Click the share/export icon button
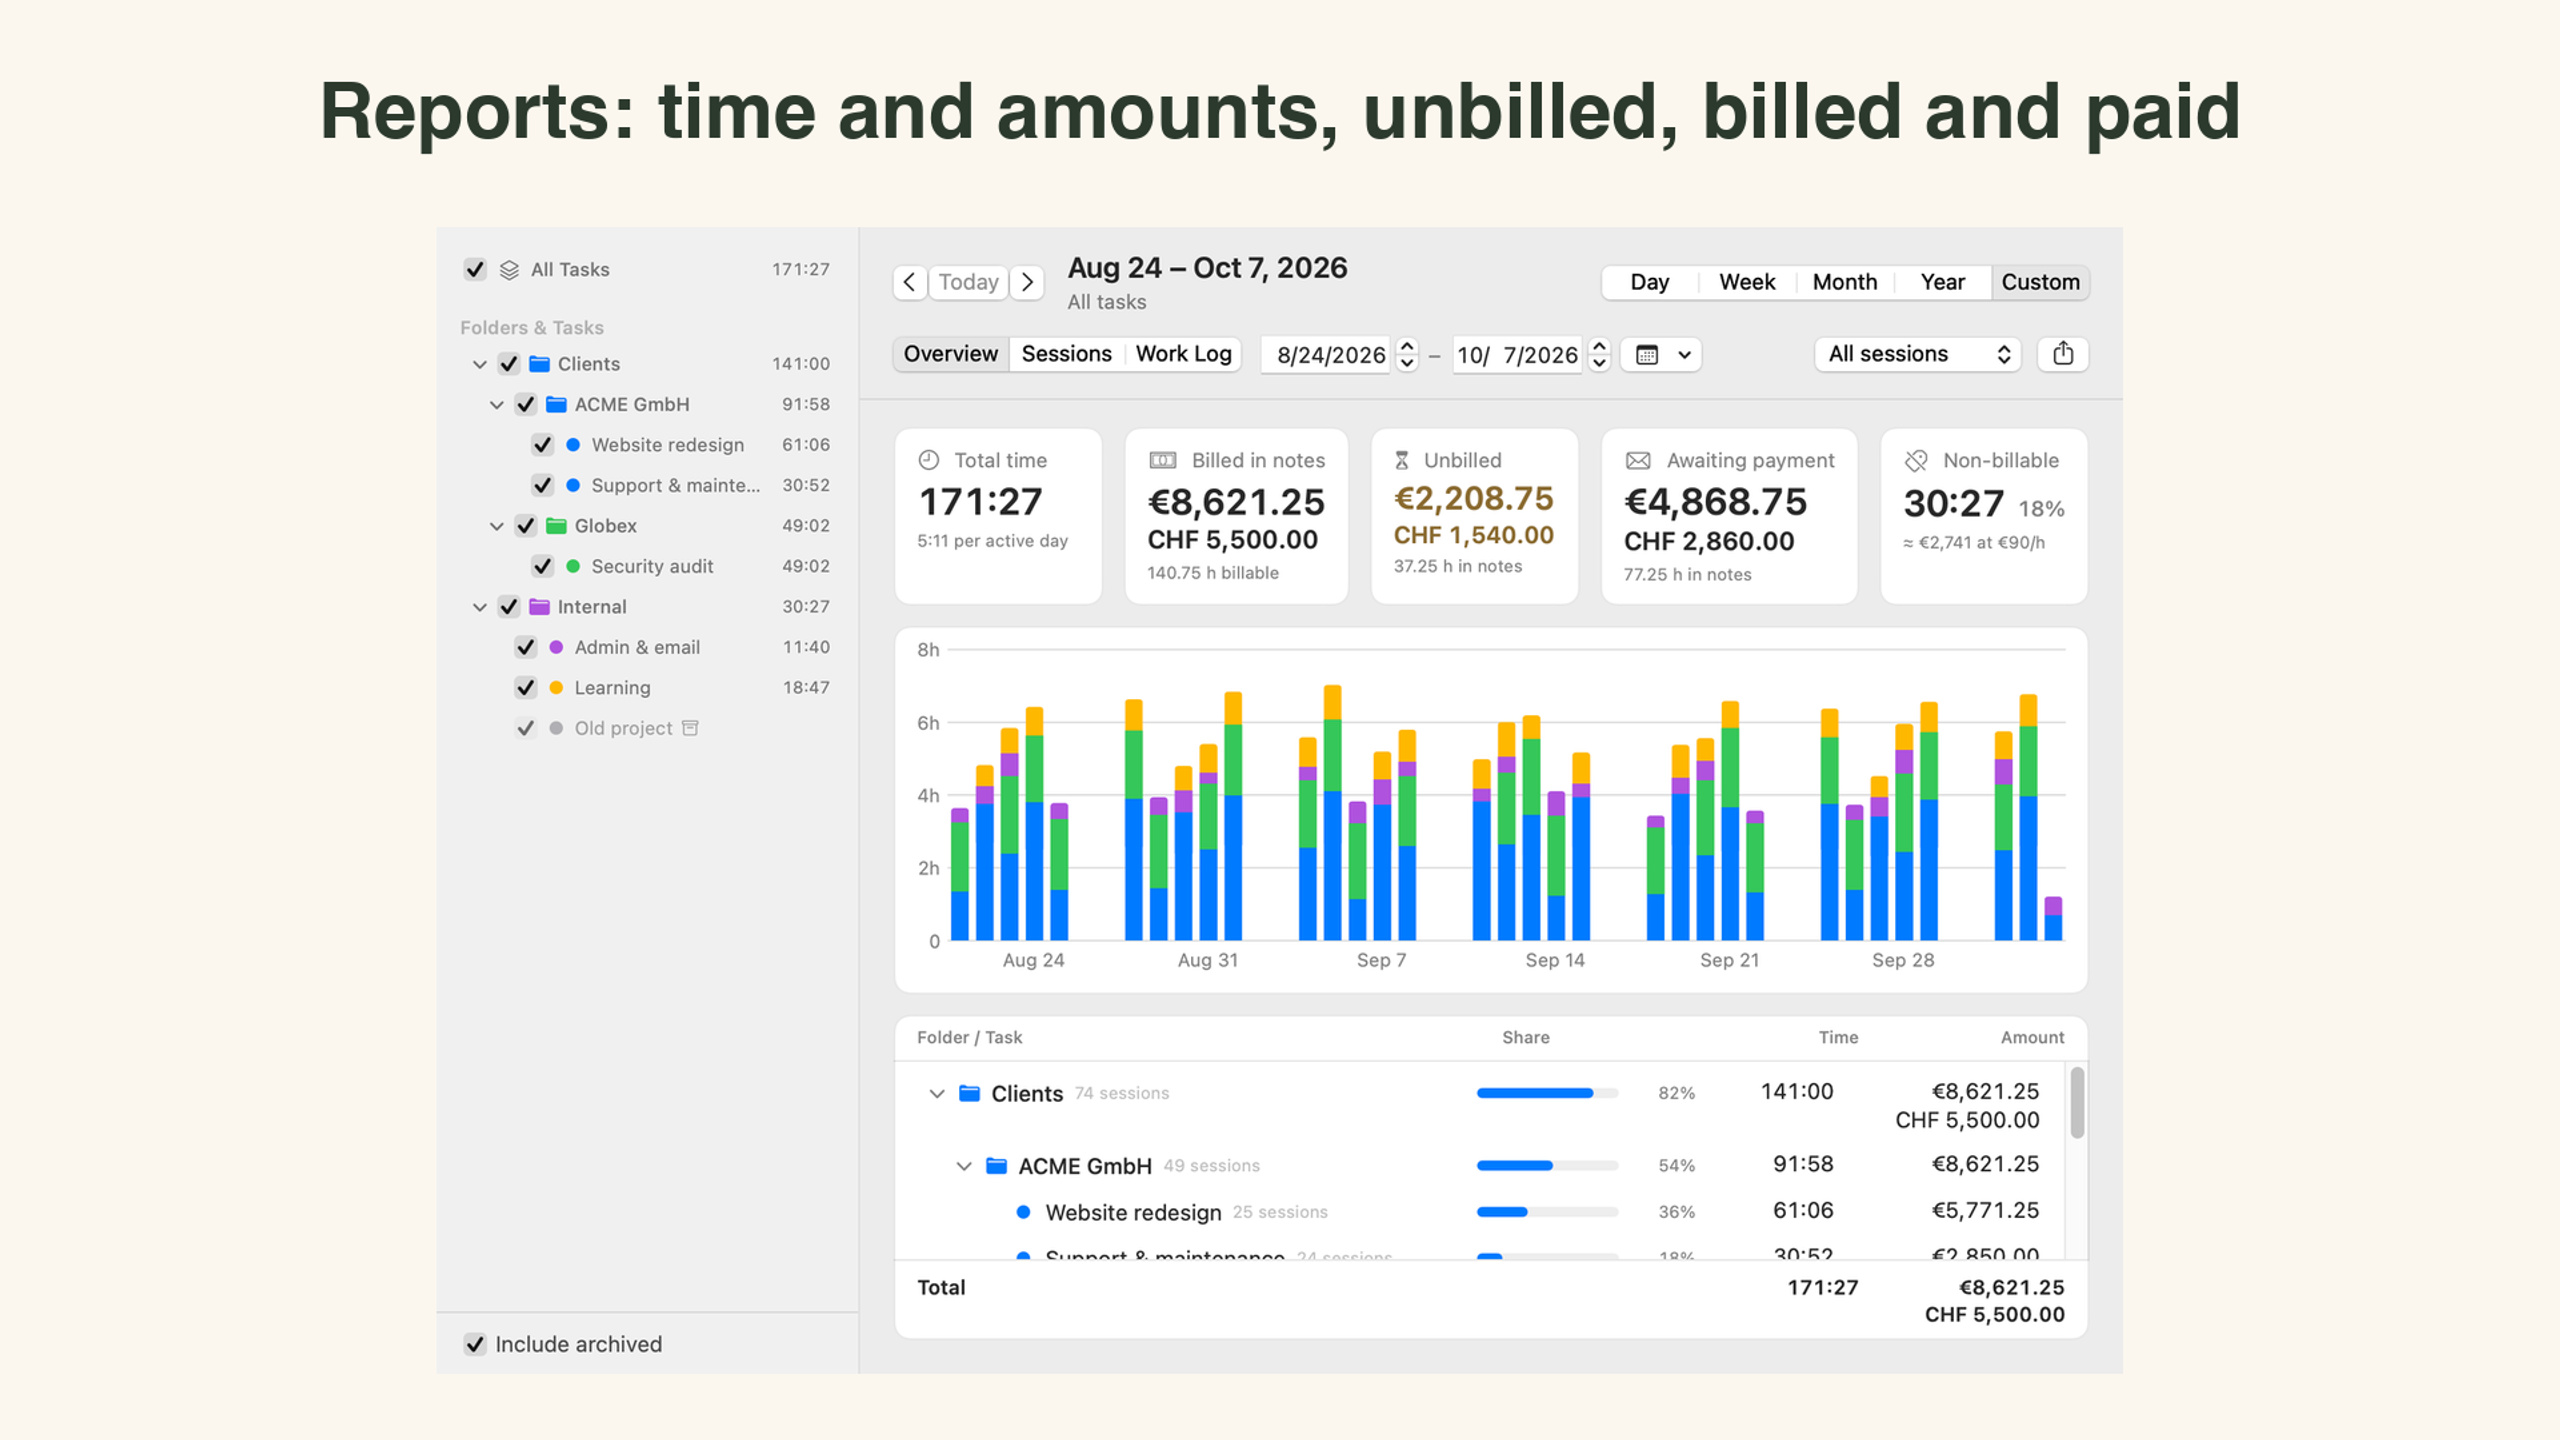Screen dimensions: 2560x1440 2063,354
